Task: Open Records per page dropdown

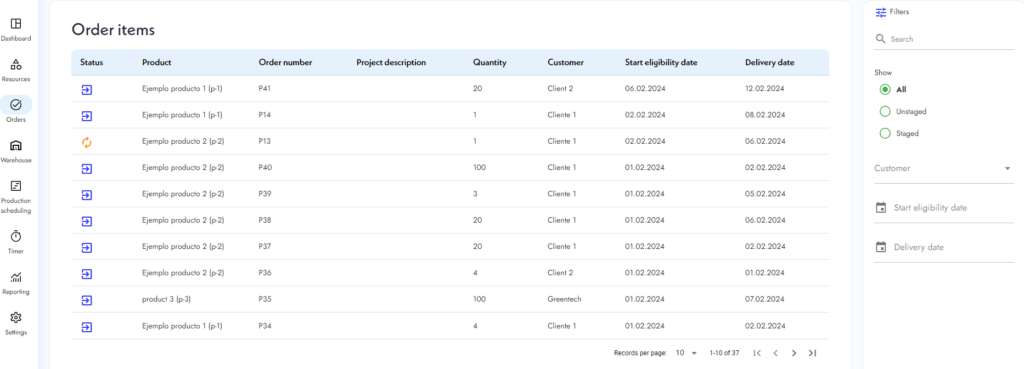Action: pyautogui.click(x=686, y=353)
